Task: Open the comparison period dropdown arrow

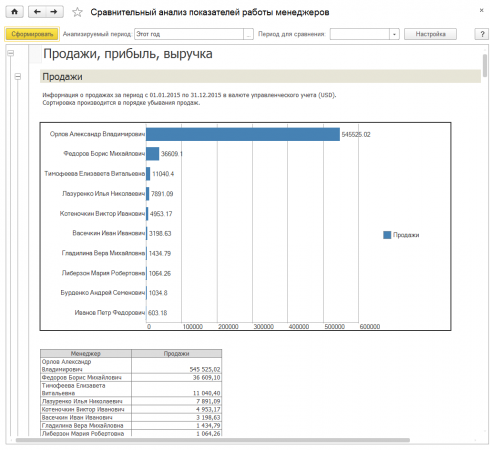Action: click(394, 34)
